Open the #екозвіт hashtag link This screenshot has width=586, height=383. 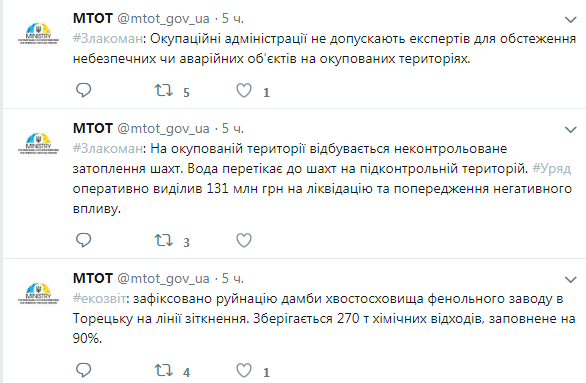click(99, 299)
